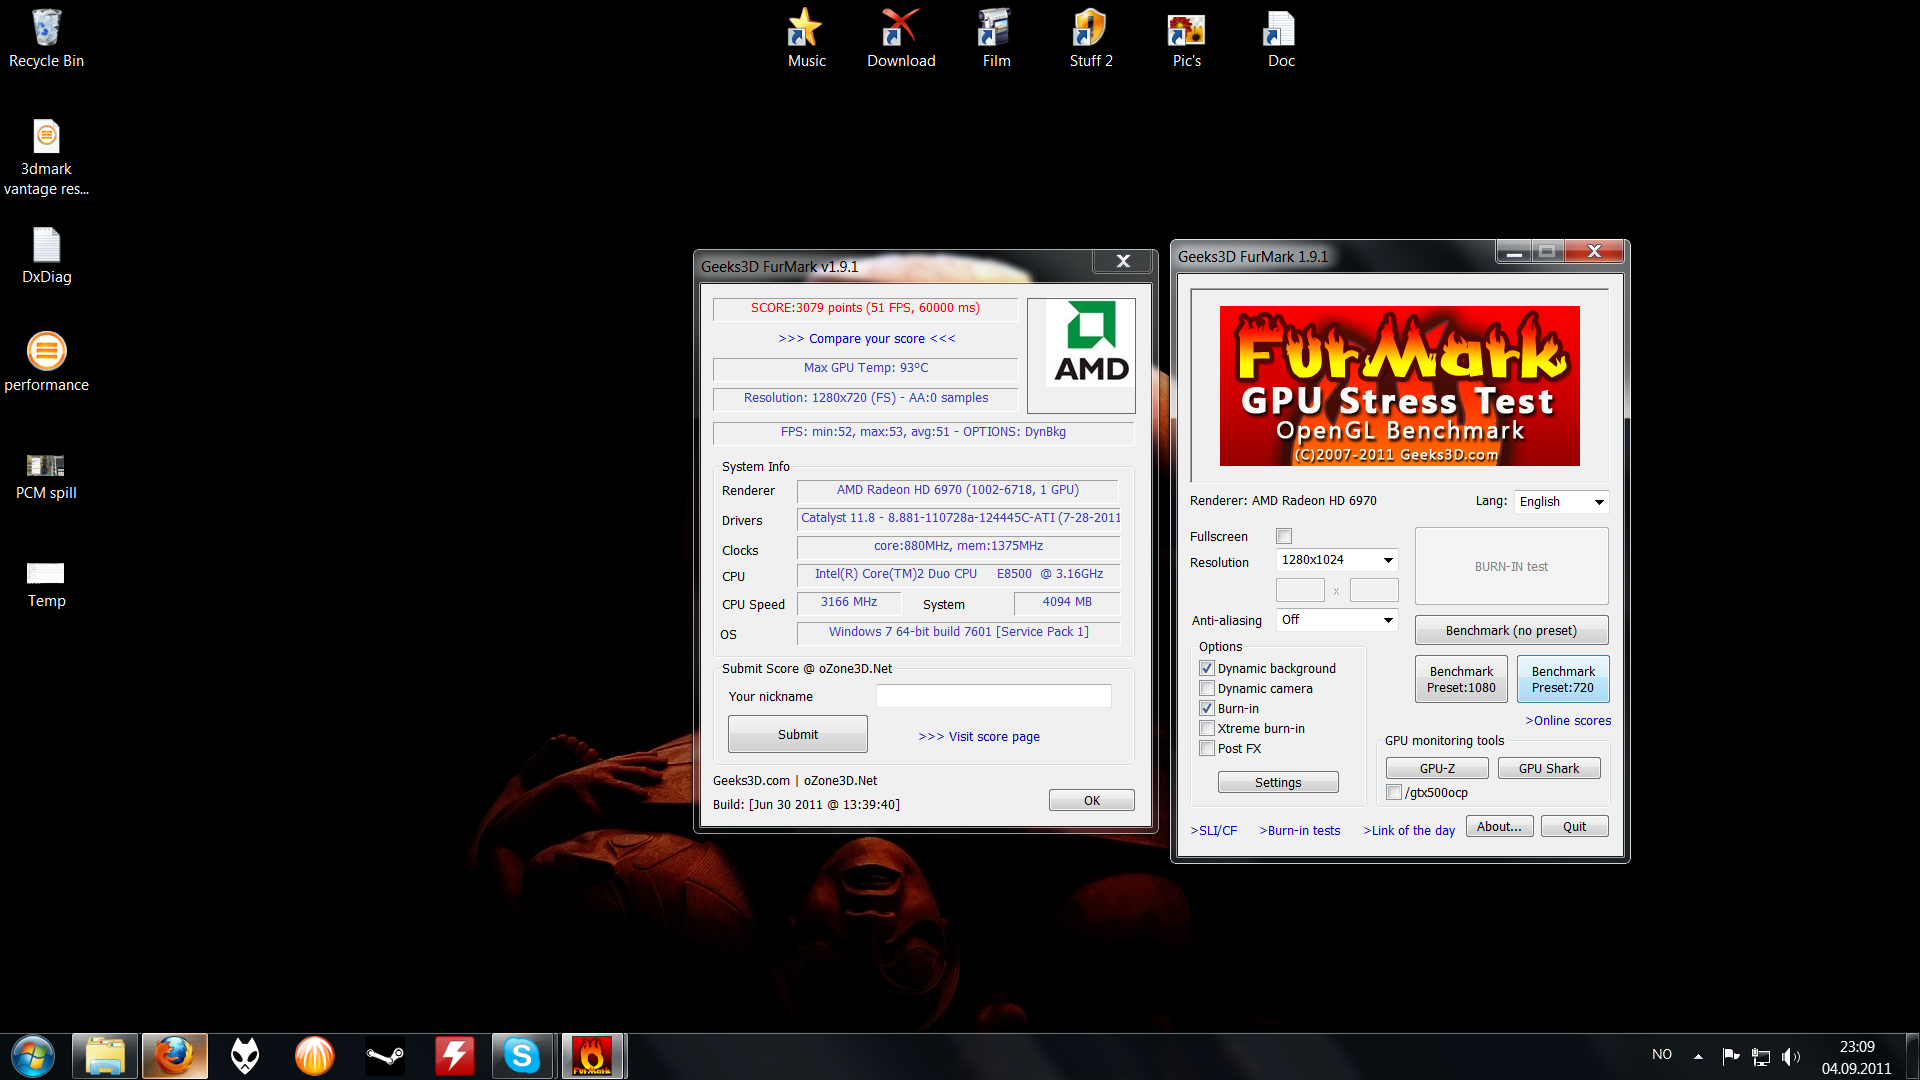This screenshot has width=1920, height=1080.
Task: Open the Online scores link
Action: (1568, 720)
